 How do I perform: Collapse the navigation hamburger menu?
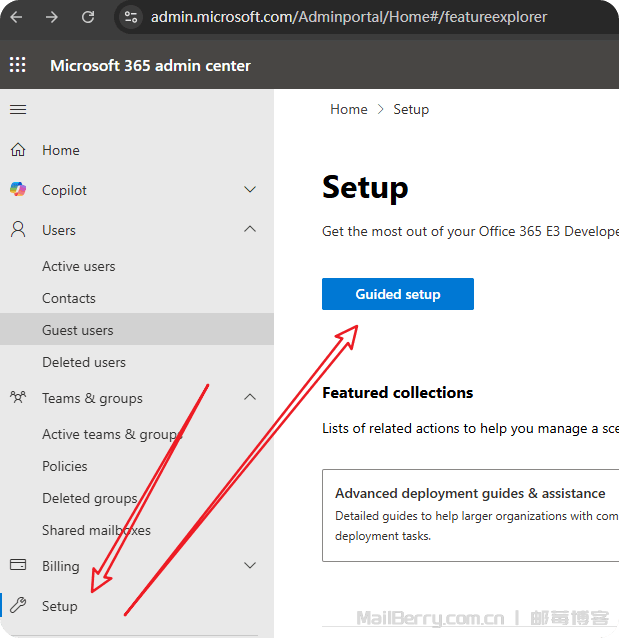pyautogui.click(x=18, y=109)
